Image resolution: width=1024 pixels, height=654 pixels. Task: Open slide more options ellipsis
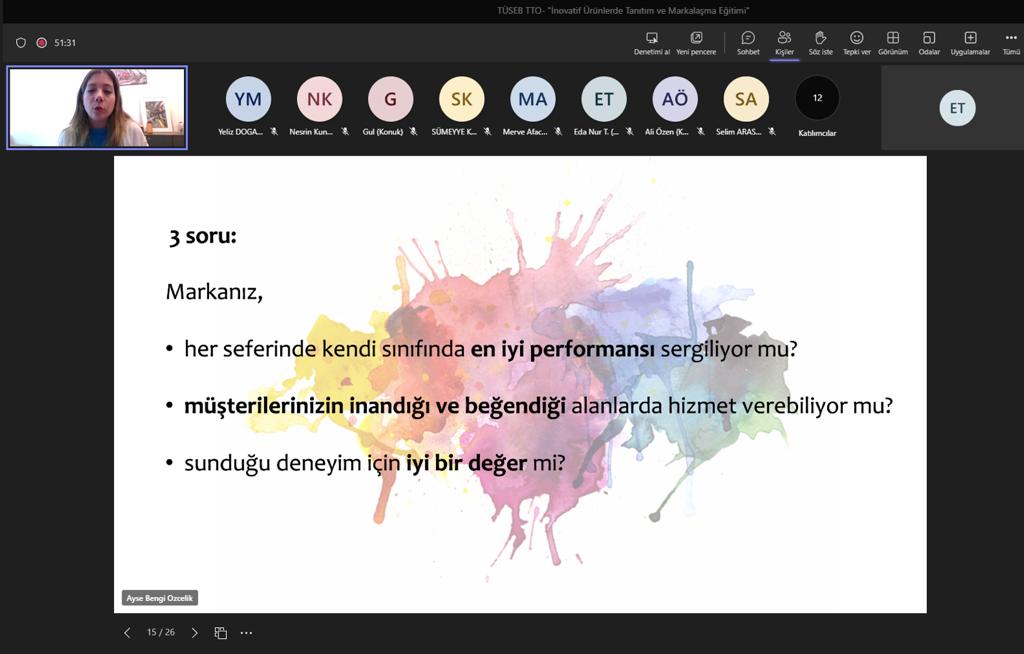246,633
